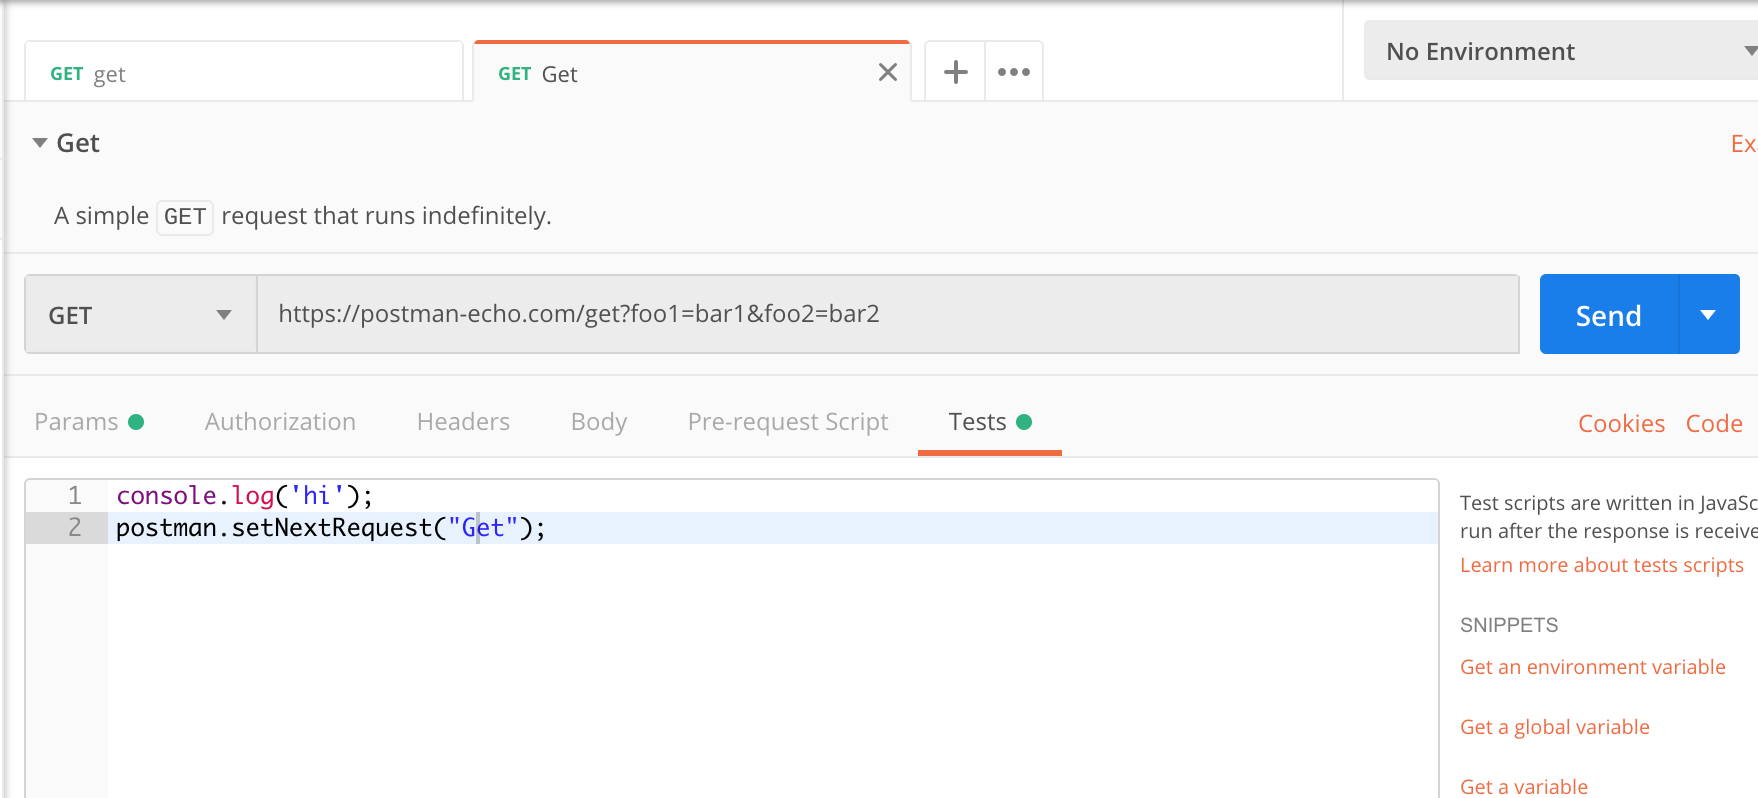Click the request URL input field
Screen dimensions: 1758x798
click(888, 314)
